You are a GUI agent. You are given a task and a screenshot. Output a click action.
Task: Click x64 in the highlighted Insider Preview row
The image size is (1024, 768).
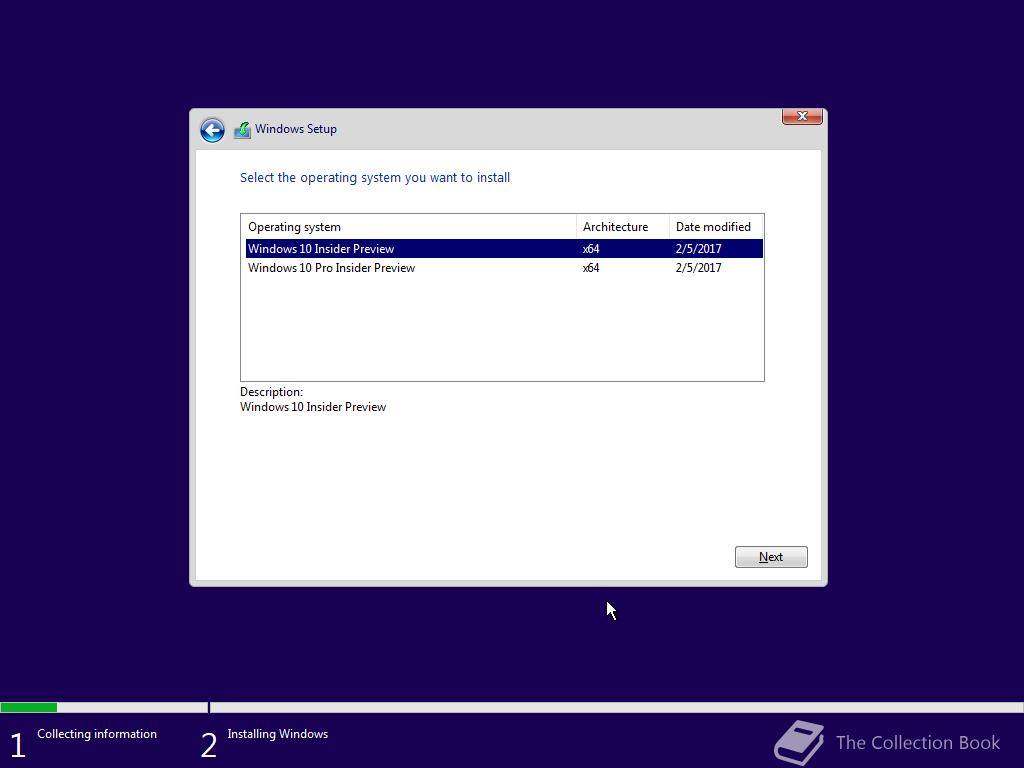pos(591,249)
